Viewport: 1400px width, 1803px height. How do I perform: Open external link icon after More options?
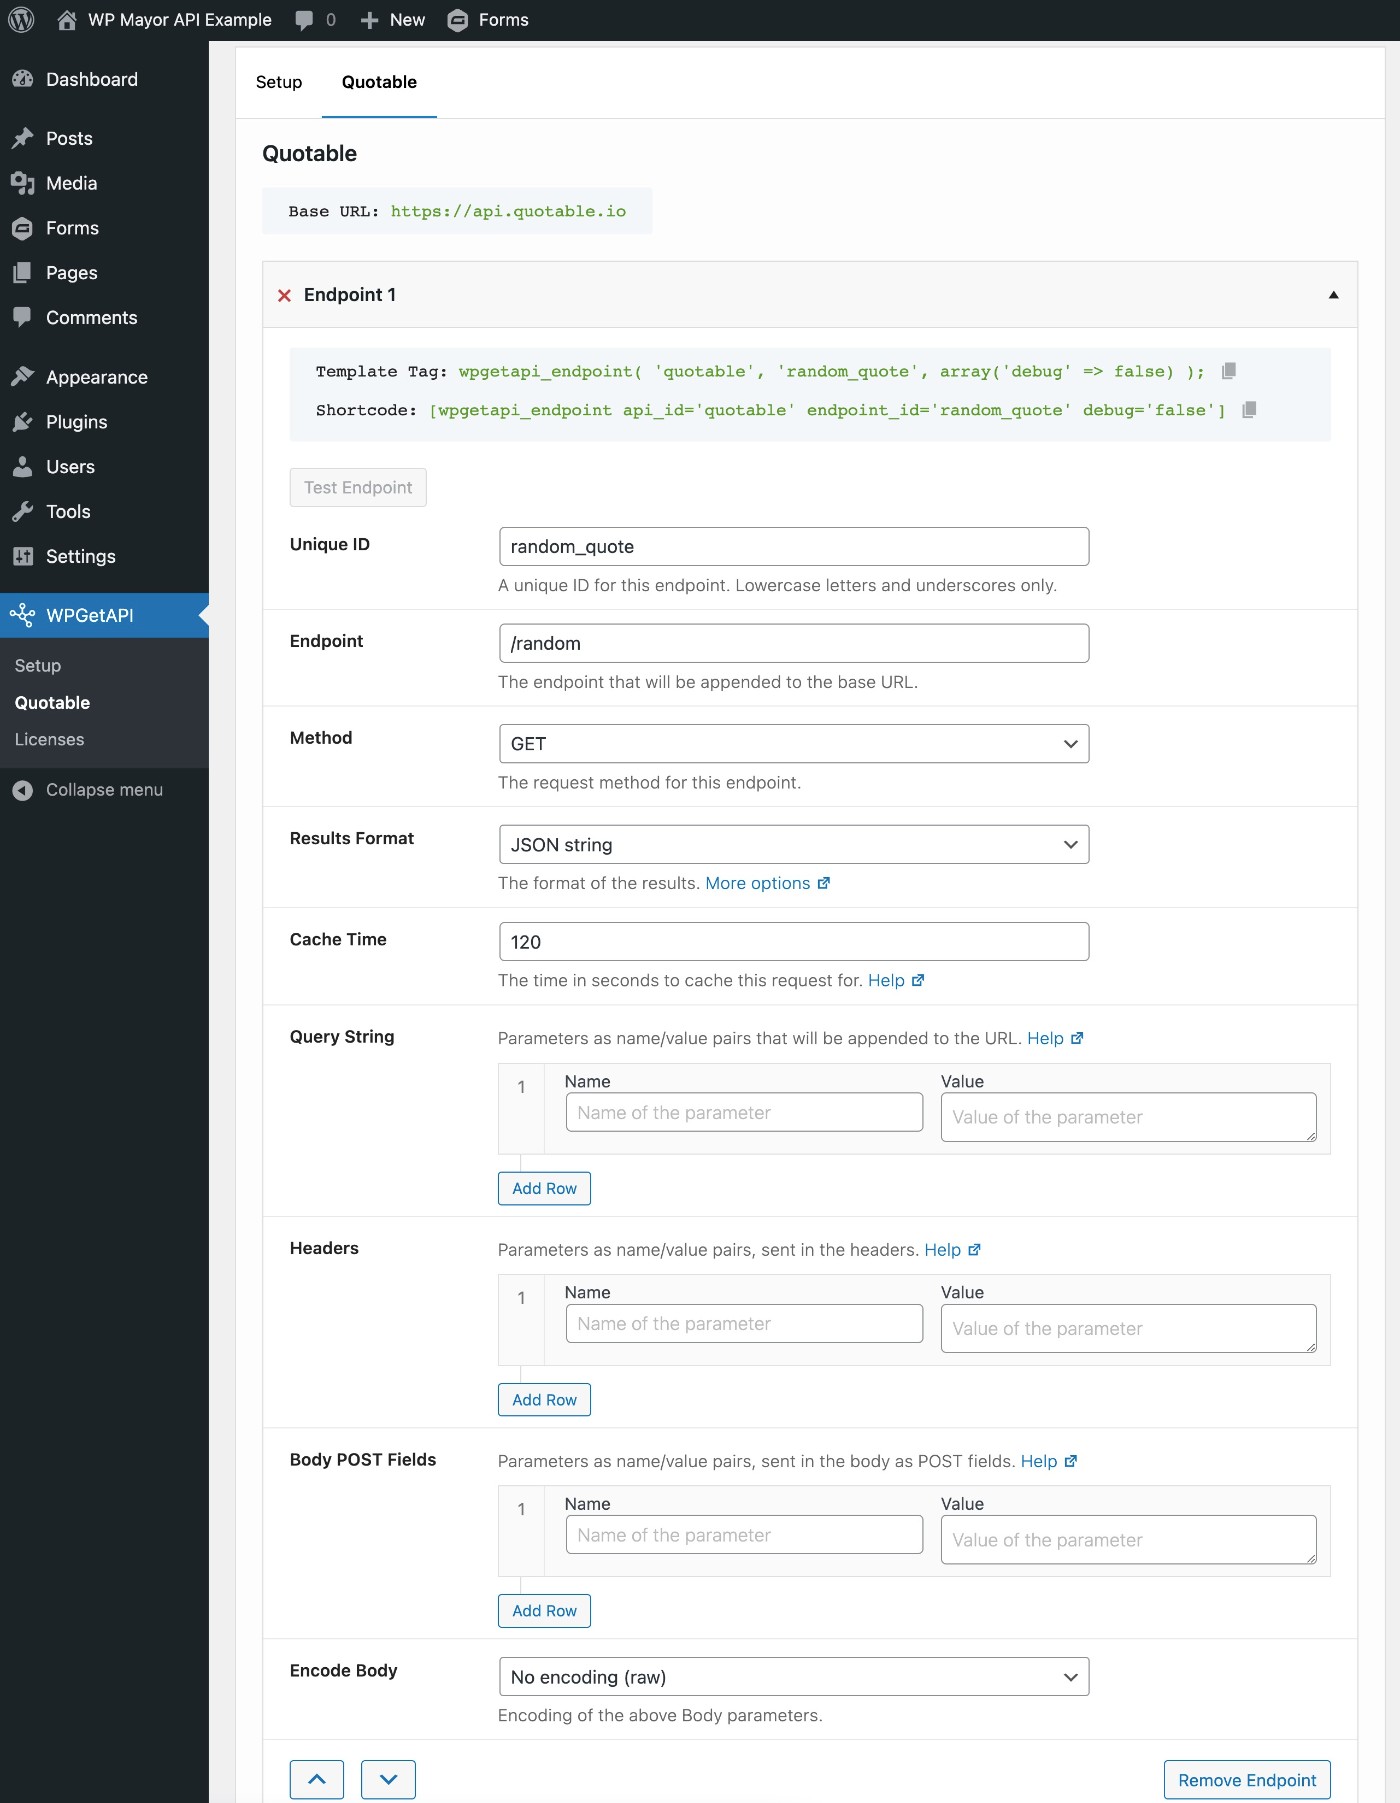point(824,883)
